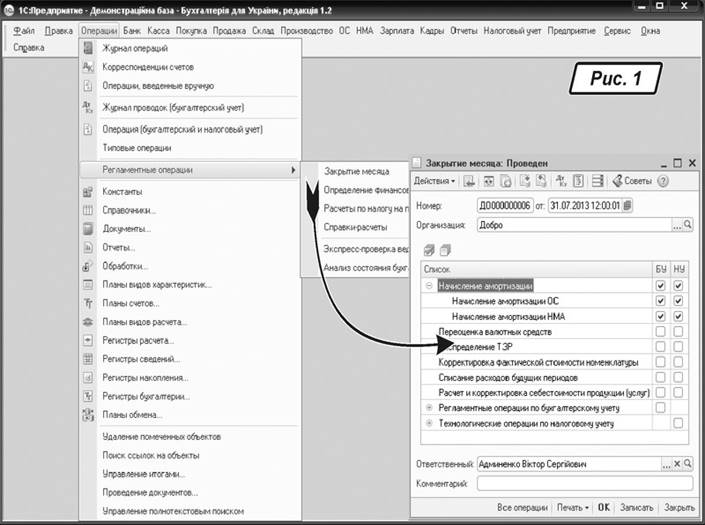Image resolution: width=705 pixels, height=525 pixels.
Task: Click the Обработки menu icon
Action: [x=88, y=266]
